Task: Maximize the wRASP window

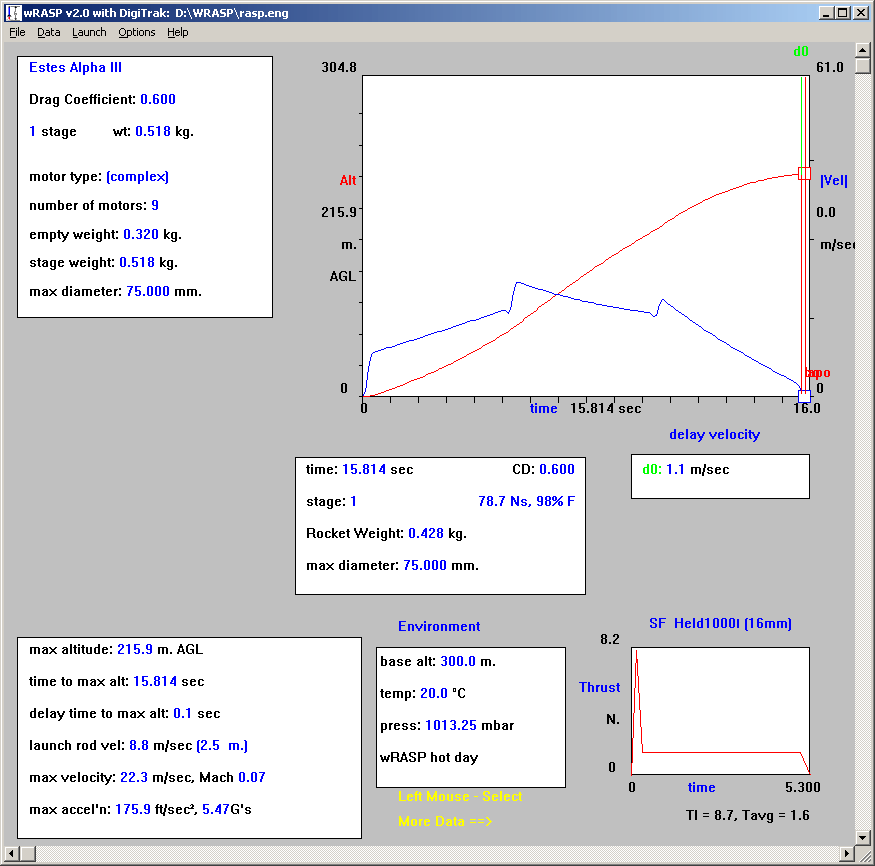Action: [x=843, y=13]
